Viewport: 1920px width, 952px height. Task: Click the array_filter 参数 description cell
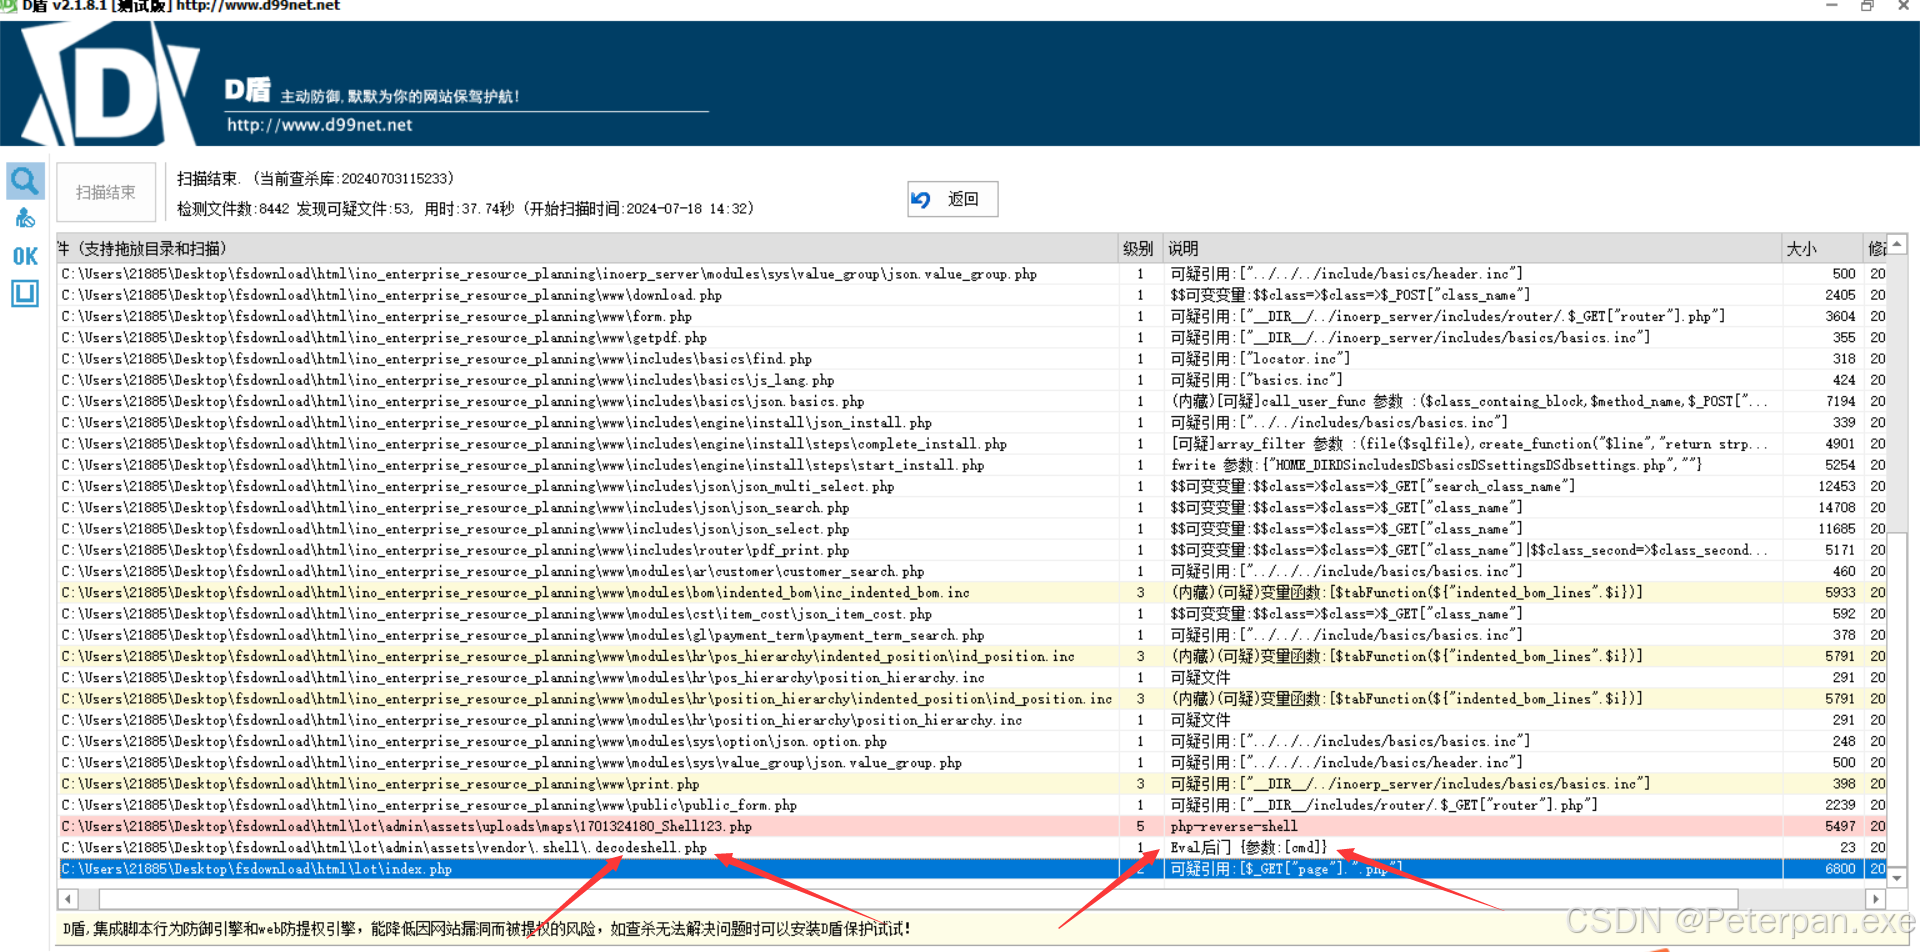(1474, 444)
